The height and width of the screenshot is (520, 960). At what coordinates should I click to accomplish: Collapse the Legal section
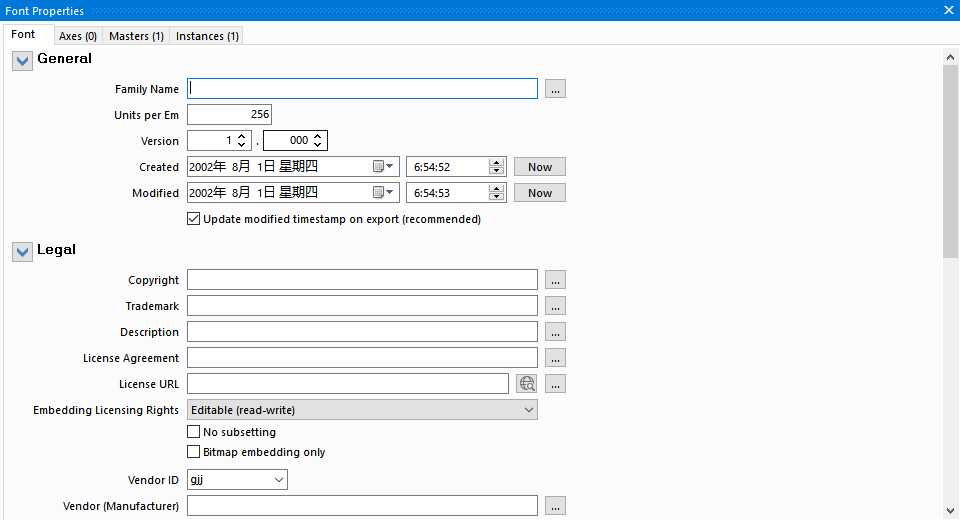(22, 252)
